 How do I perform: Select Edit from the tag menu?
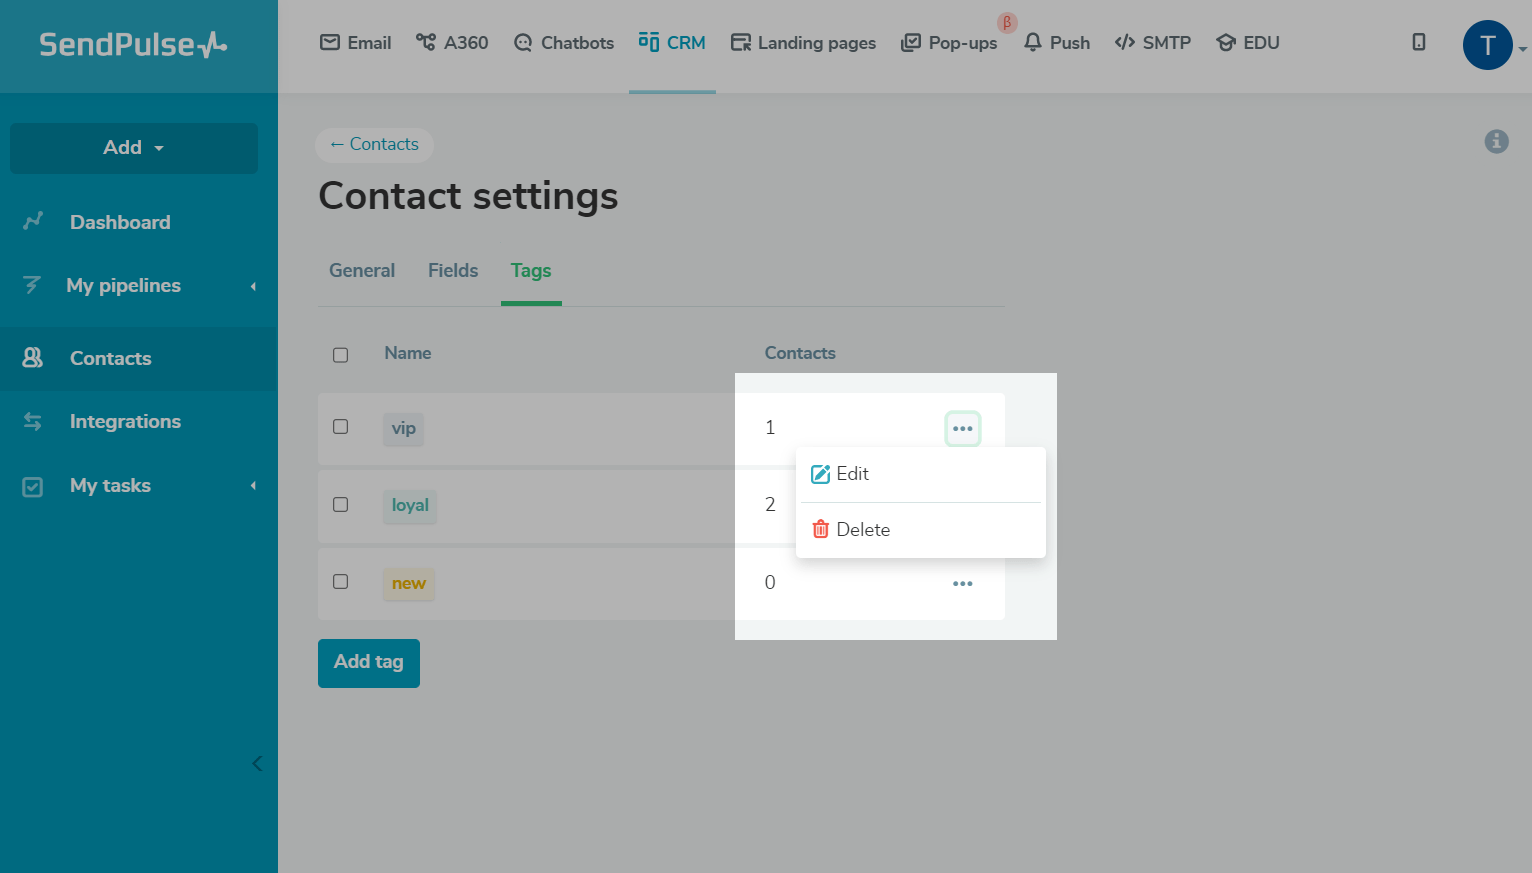click(852, 474)
